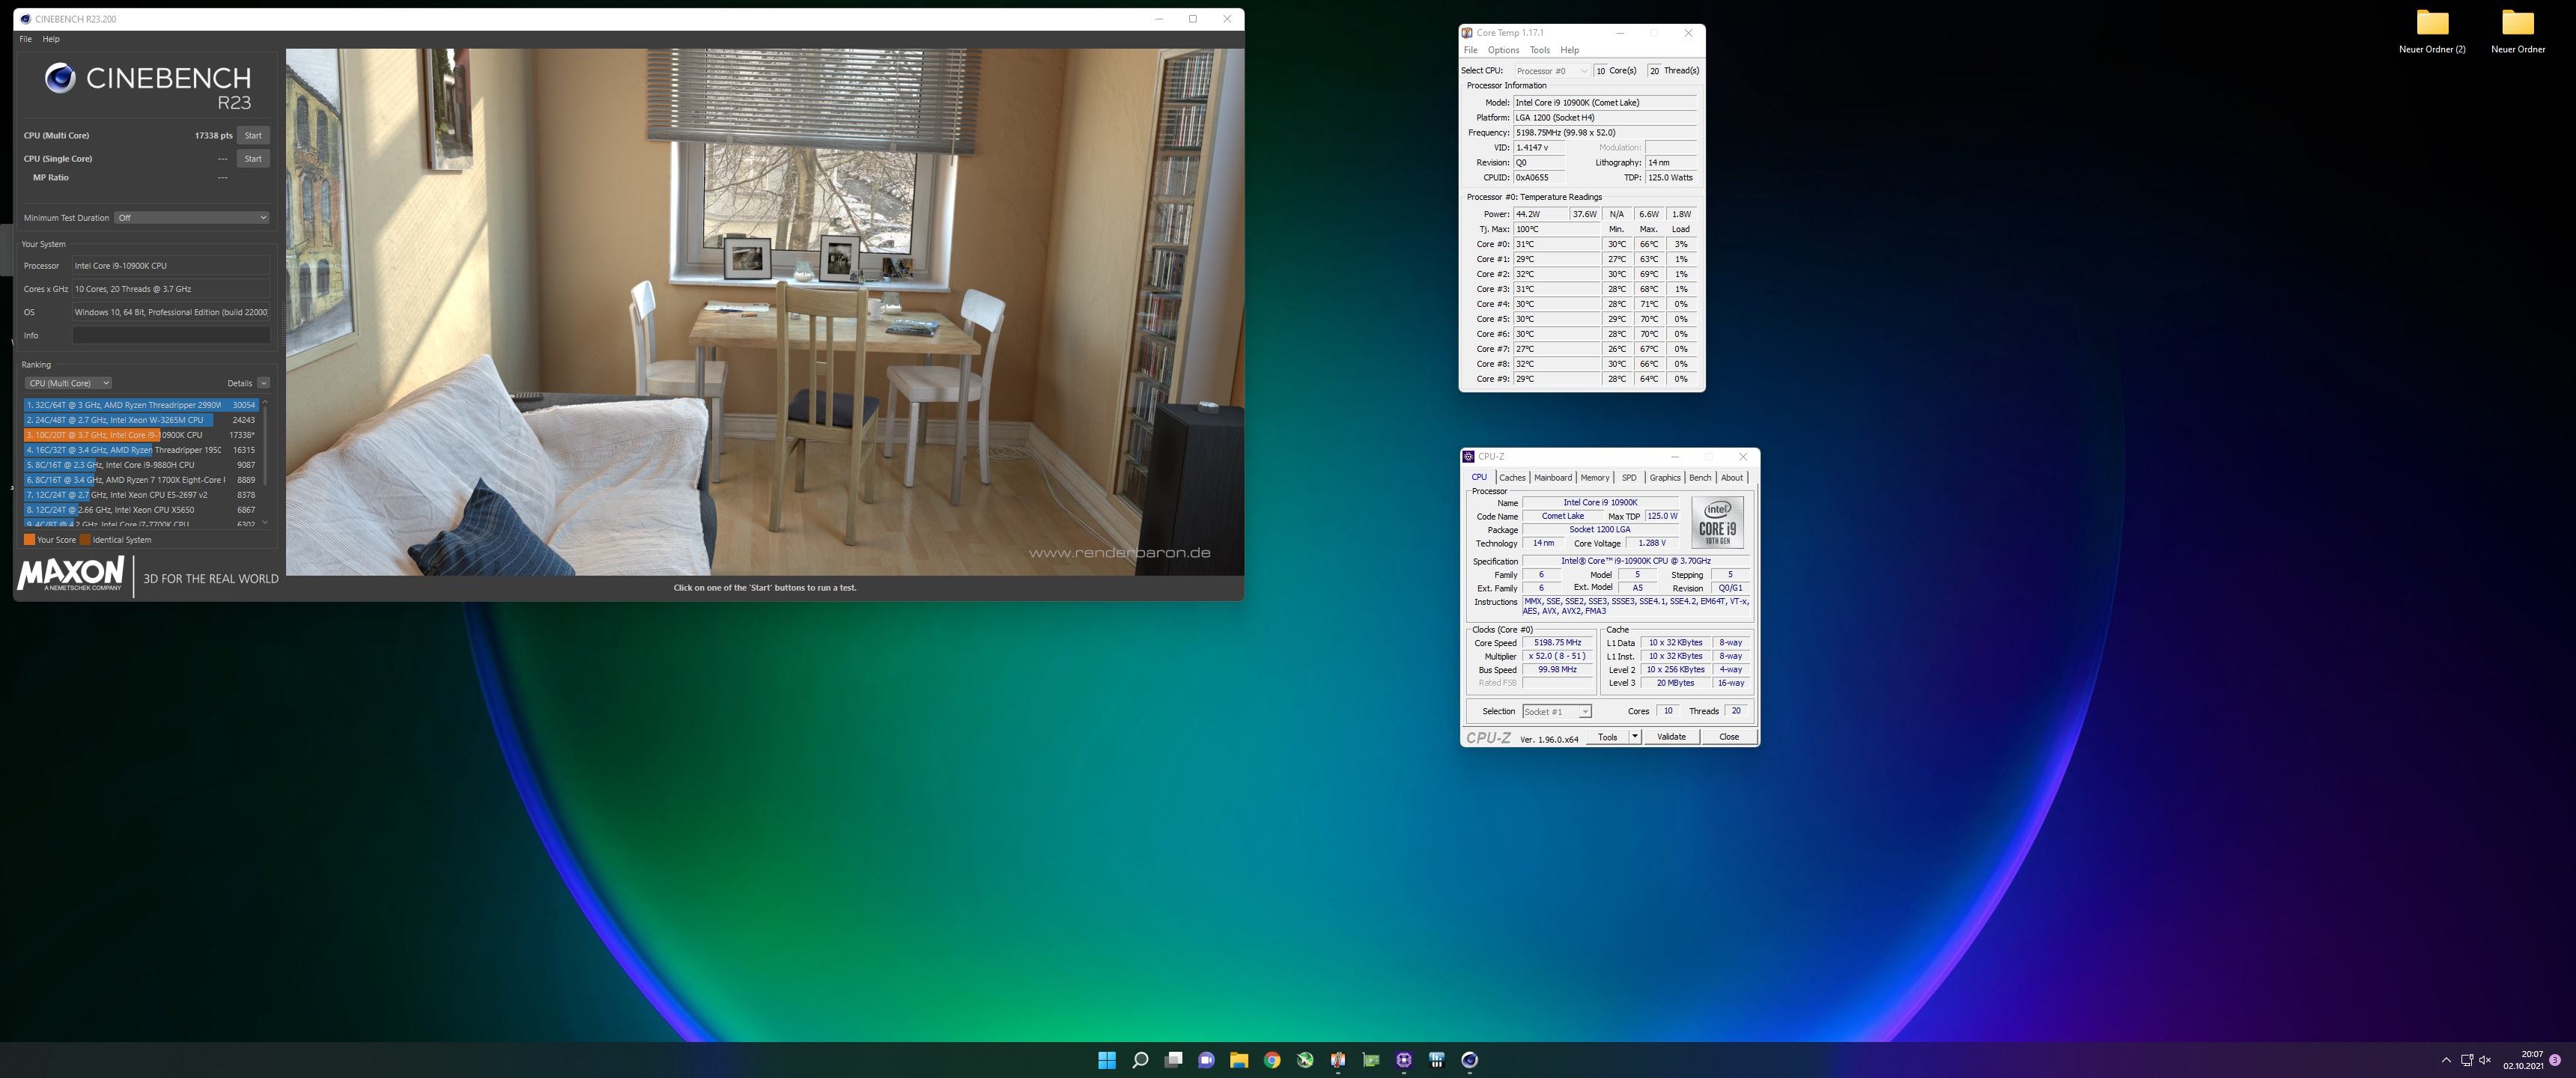
Task: Click Core Temp thermometer taskbar icon
Action: pos(1337,1060)
